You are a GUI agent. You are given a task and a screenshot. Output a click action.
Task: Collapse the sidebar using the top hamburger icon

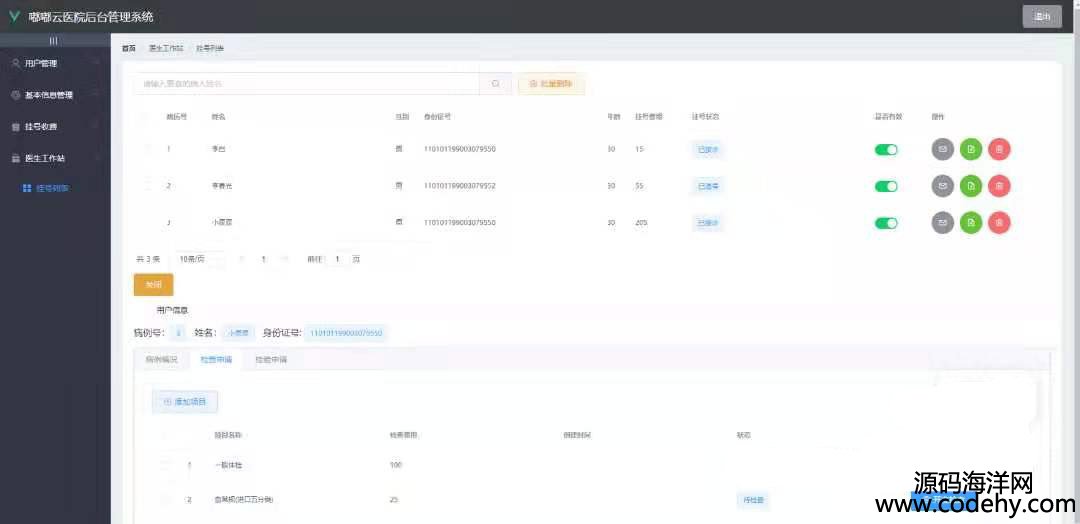coord(53,41)
